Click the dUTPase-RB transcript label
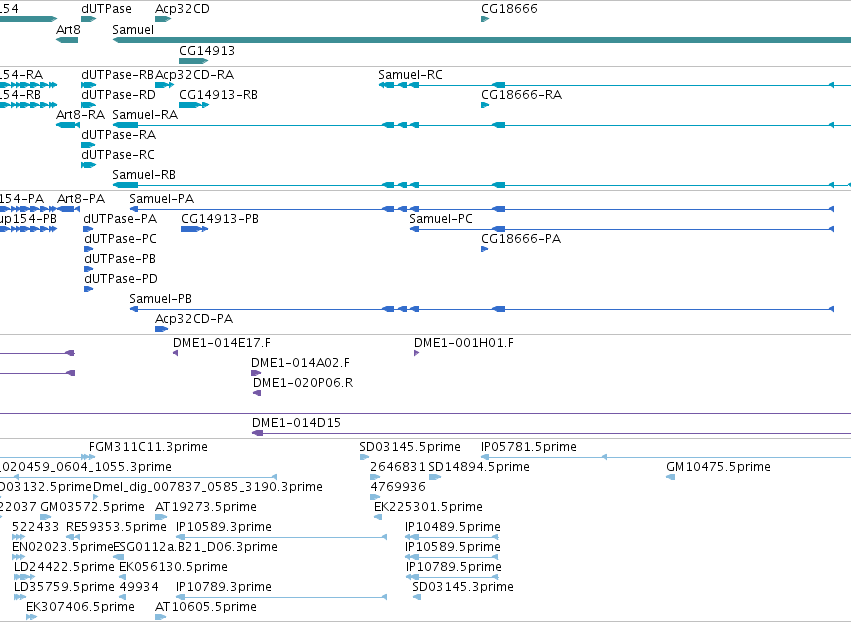This screenshot has height=622, width=851. 118,74
